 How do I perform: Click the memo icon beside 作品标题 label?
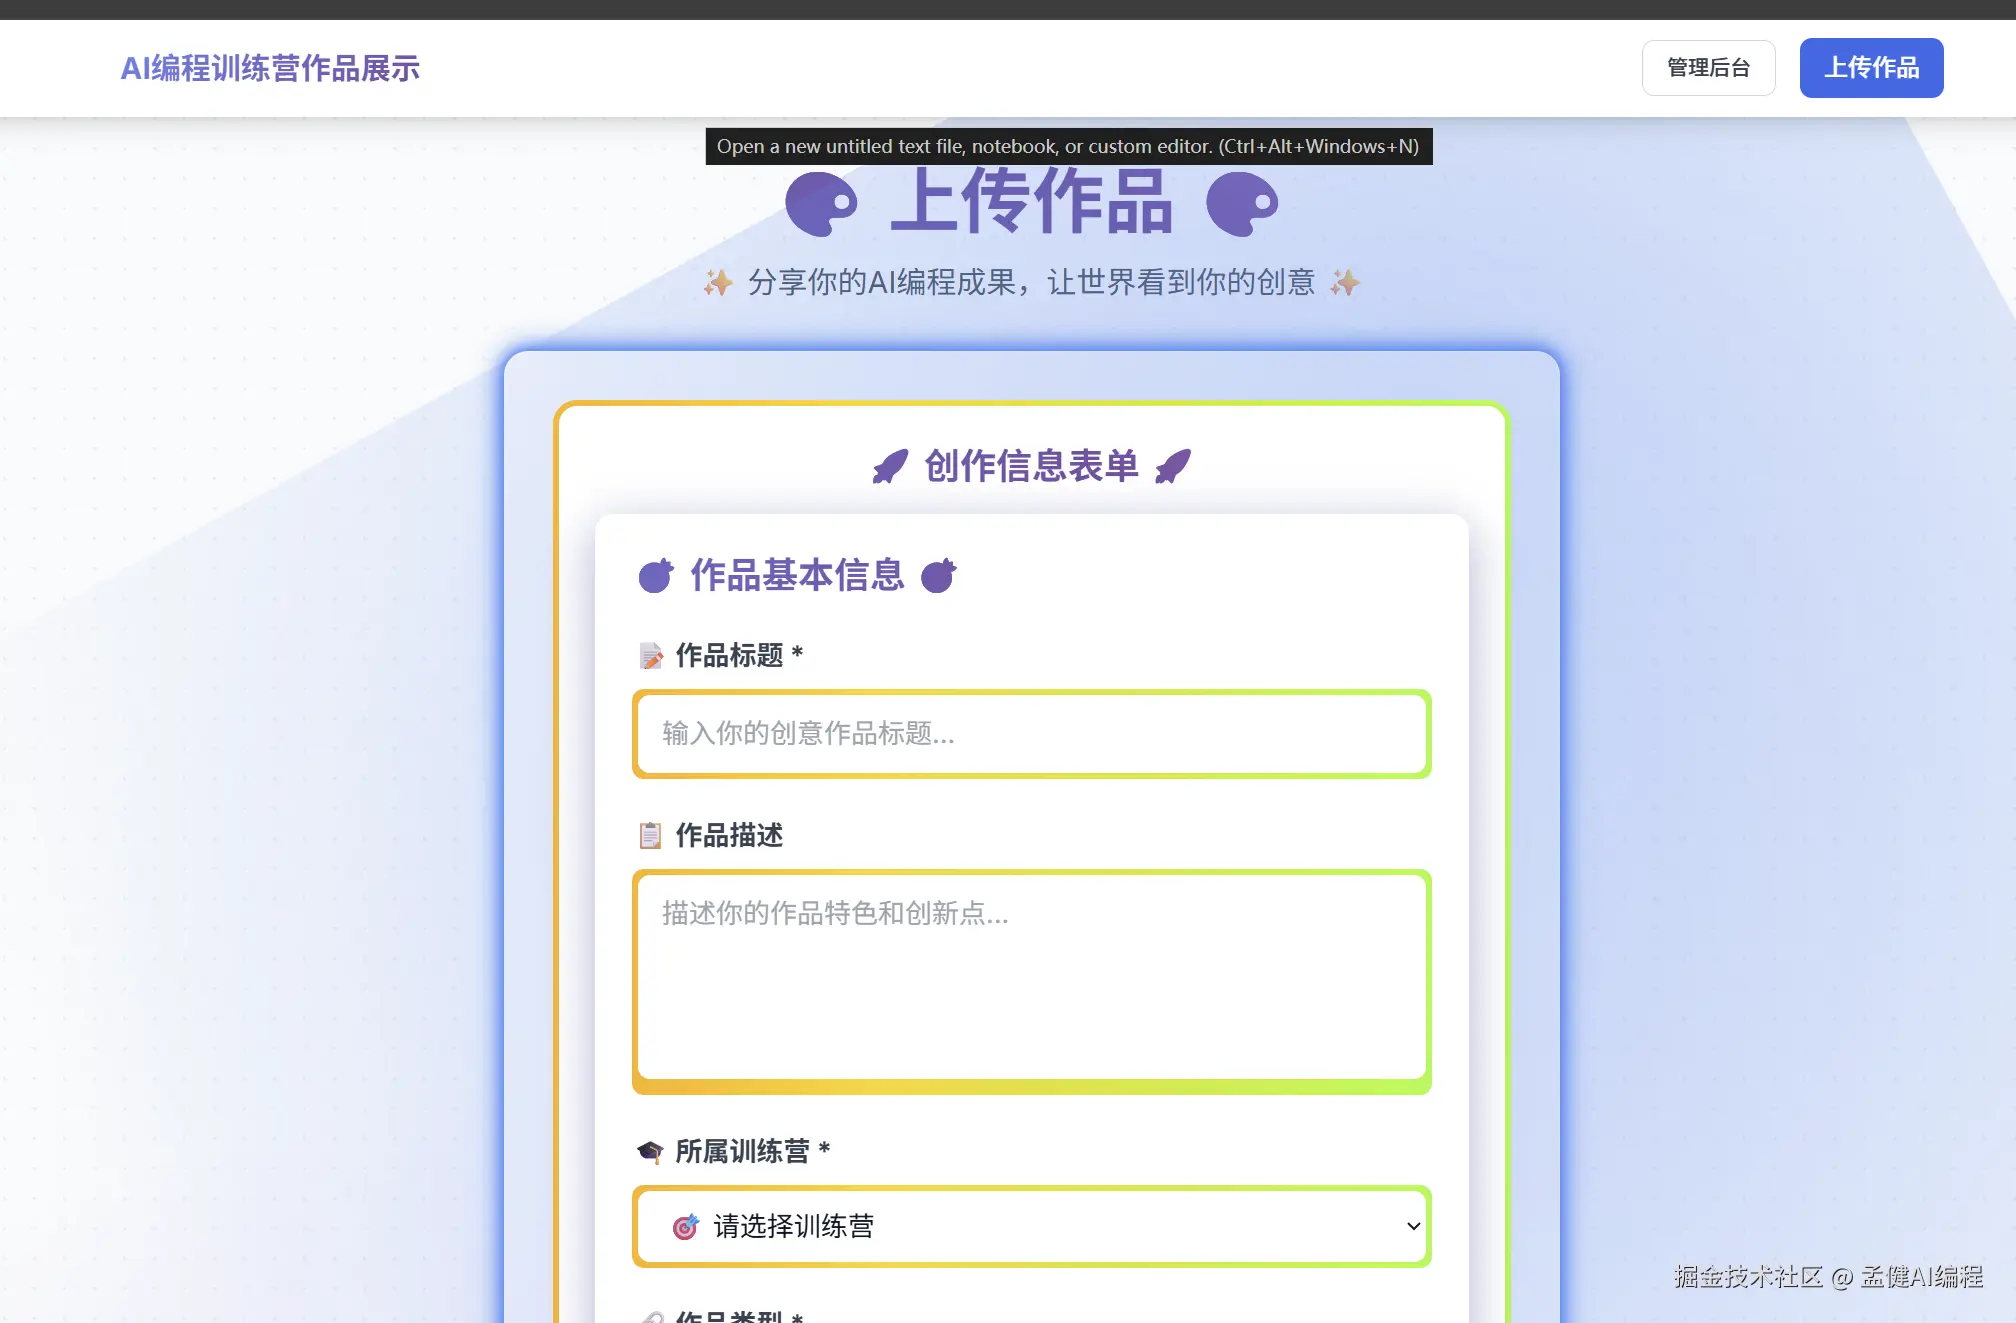(x=651, y=656)
